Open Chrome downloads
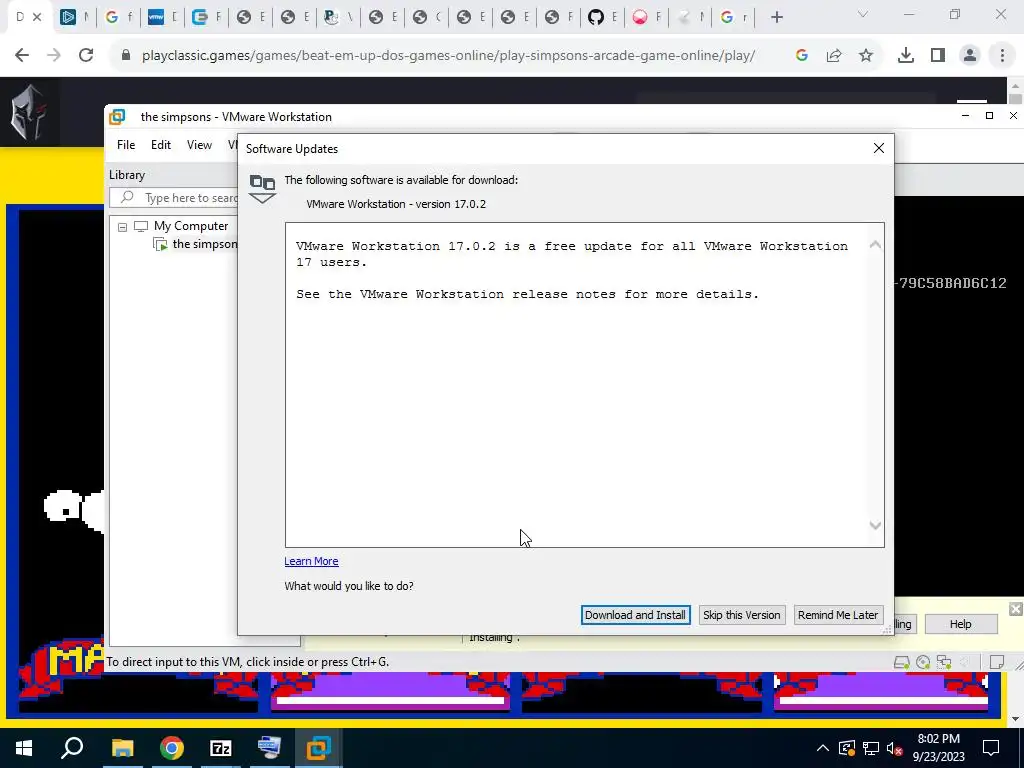The image size is (1024, 768). pyautogui.click(x=906, y=56)
